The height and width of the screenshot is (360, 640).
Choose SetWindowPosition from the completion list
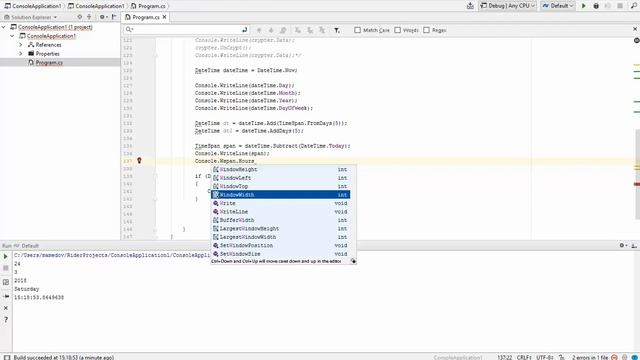point(280,245)
